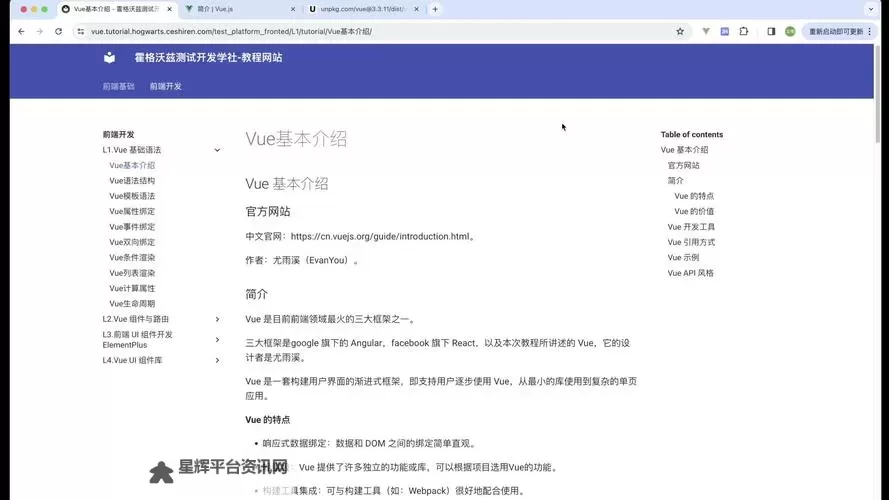Close the 简介 | Vue.js tab
Screen dimensions: 889x500
[293, 9]
